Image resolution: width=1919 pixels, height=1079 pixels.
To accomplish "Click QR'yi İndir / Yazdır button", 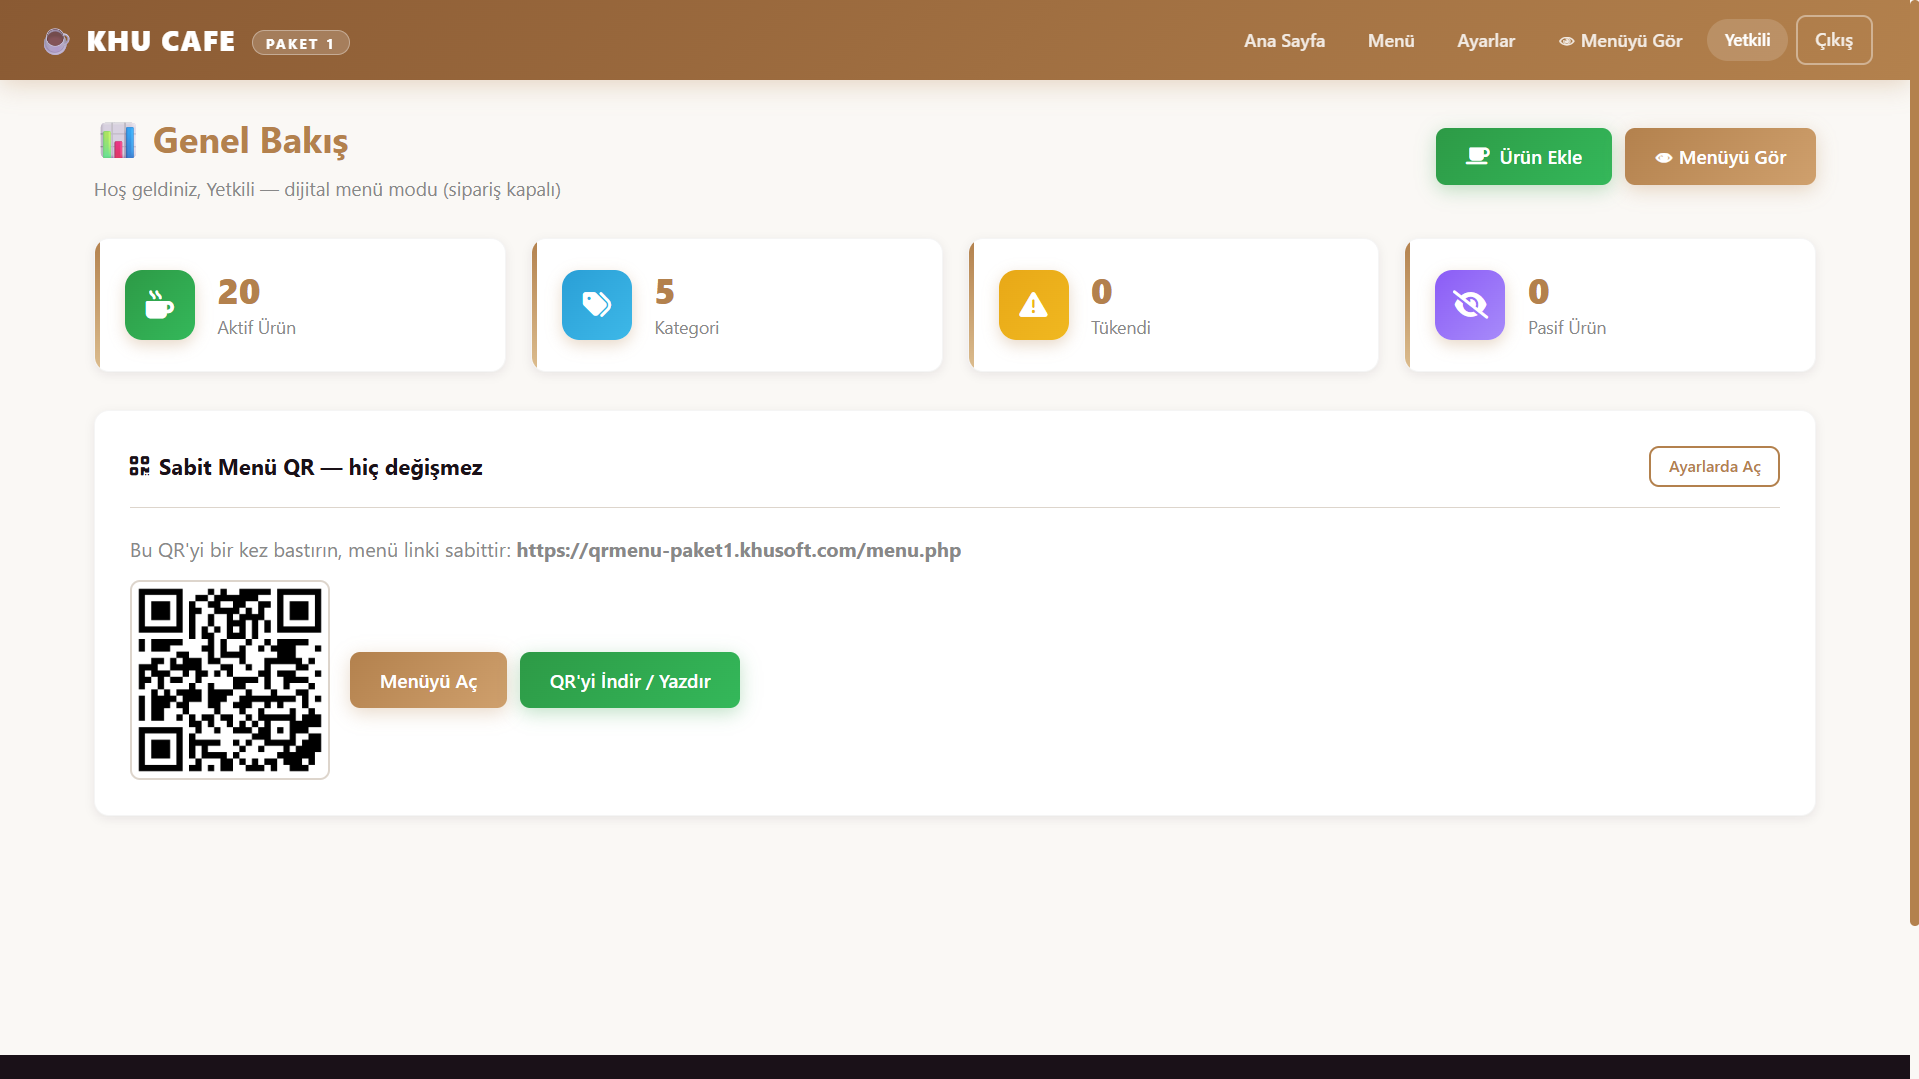I will click(x=630, y=680).
